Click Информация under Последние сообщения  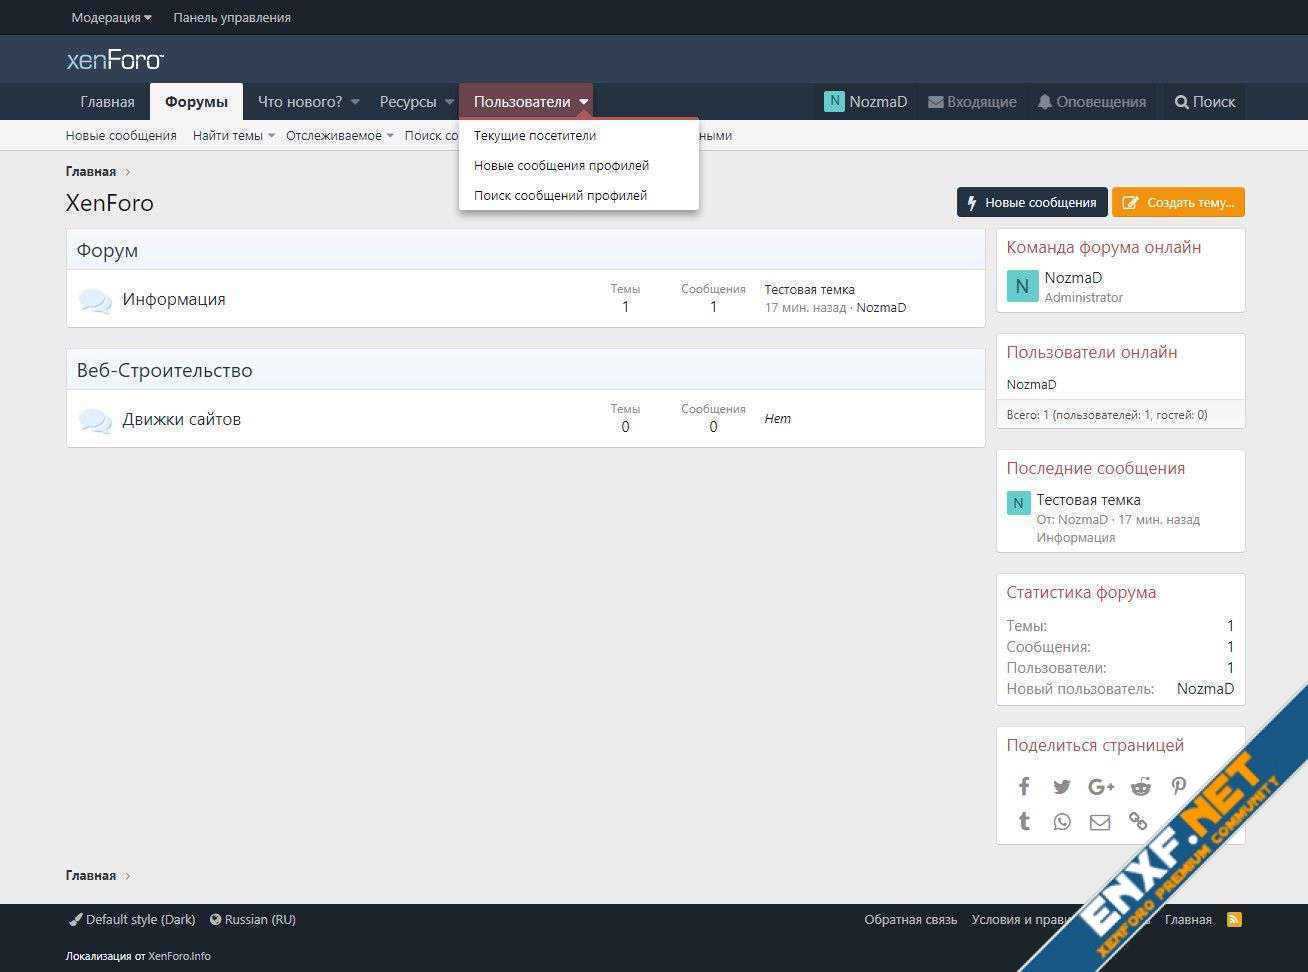(x=1076, y=538)
